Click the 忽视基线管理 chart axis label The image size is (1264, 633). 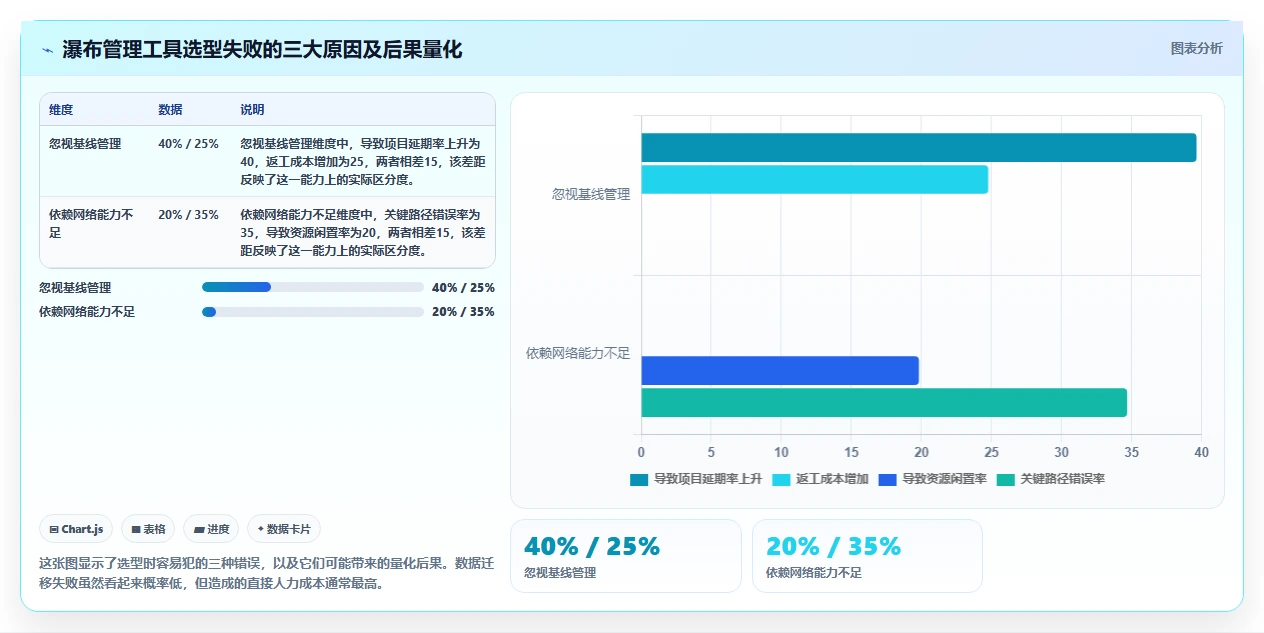tap(591, 194)
